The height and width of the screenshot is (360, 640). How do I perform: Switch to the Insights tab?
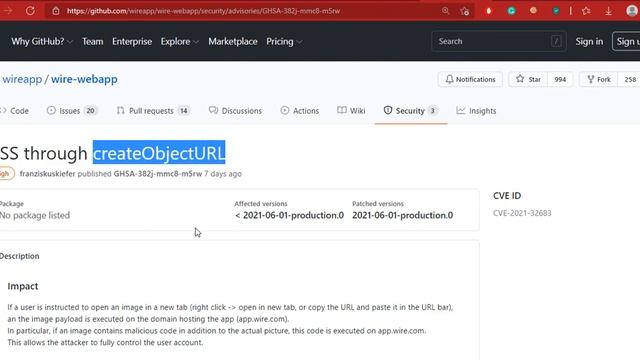coord(476,111)
